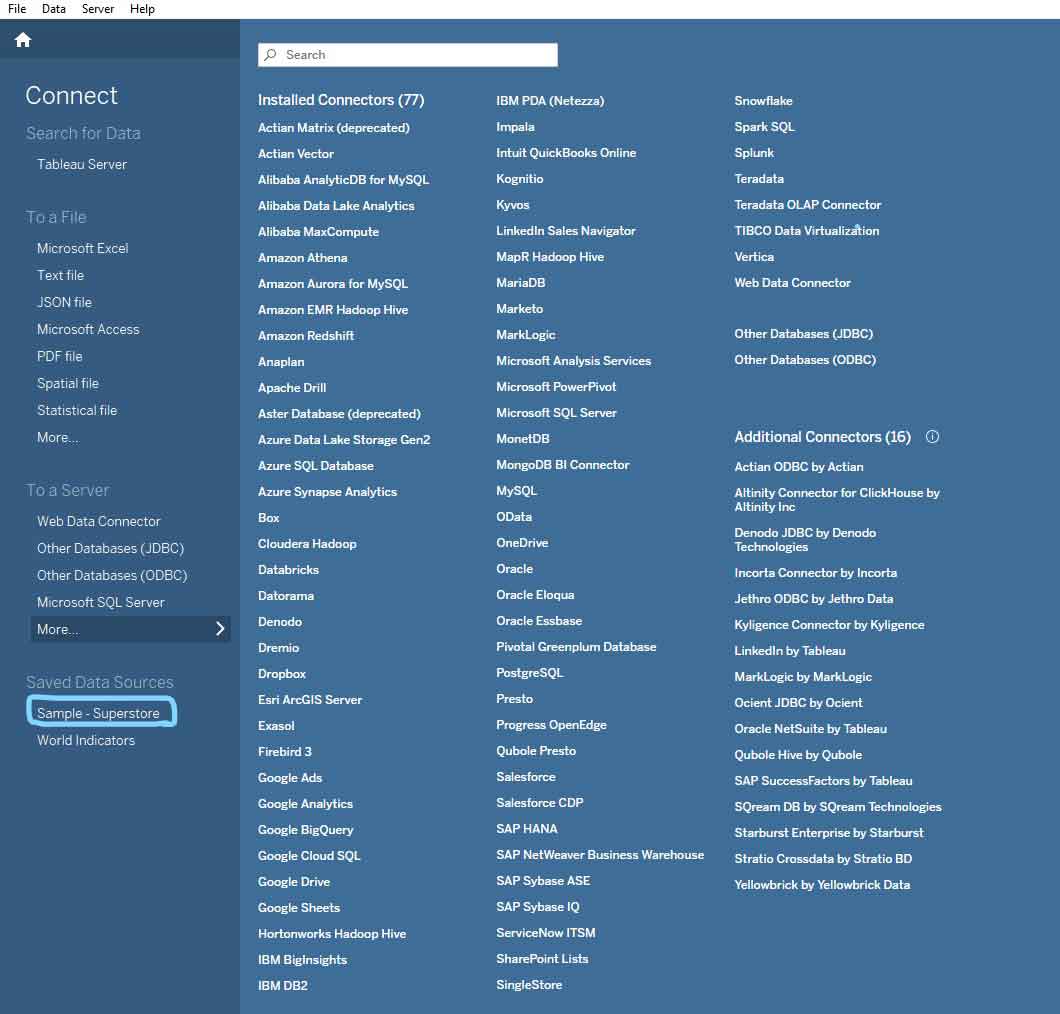Open the File menu

click(x=17, y=9)
